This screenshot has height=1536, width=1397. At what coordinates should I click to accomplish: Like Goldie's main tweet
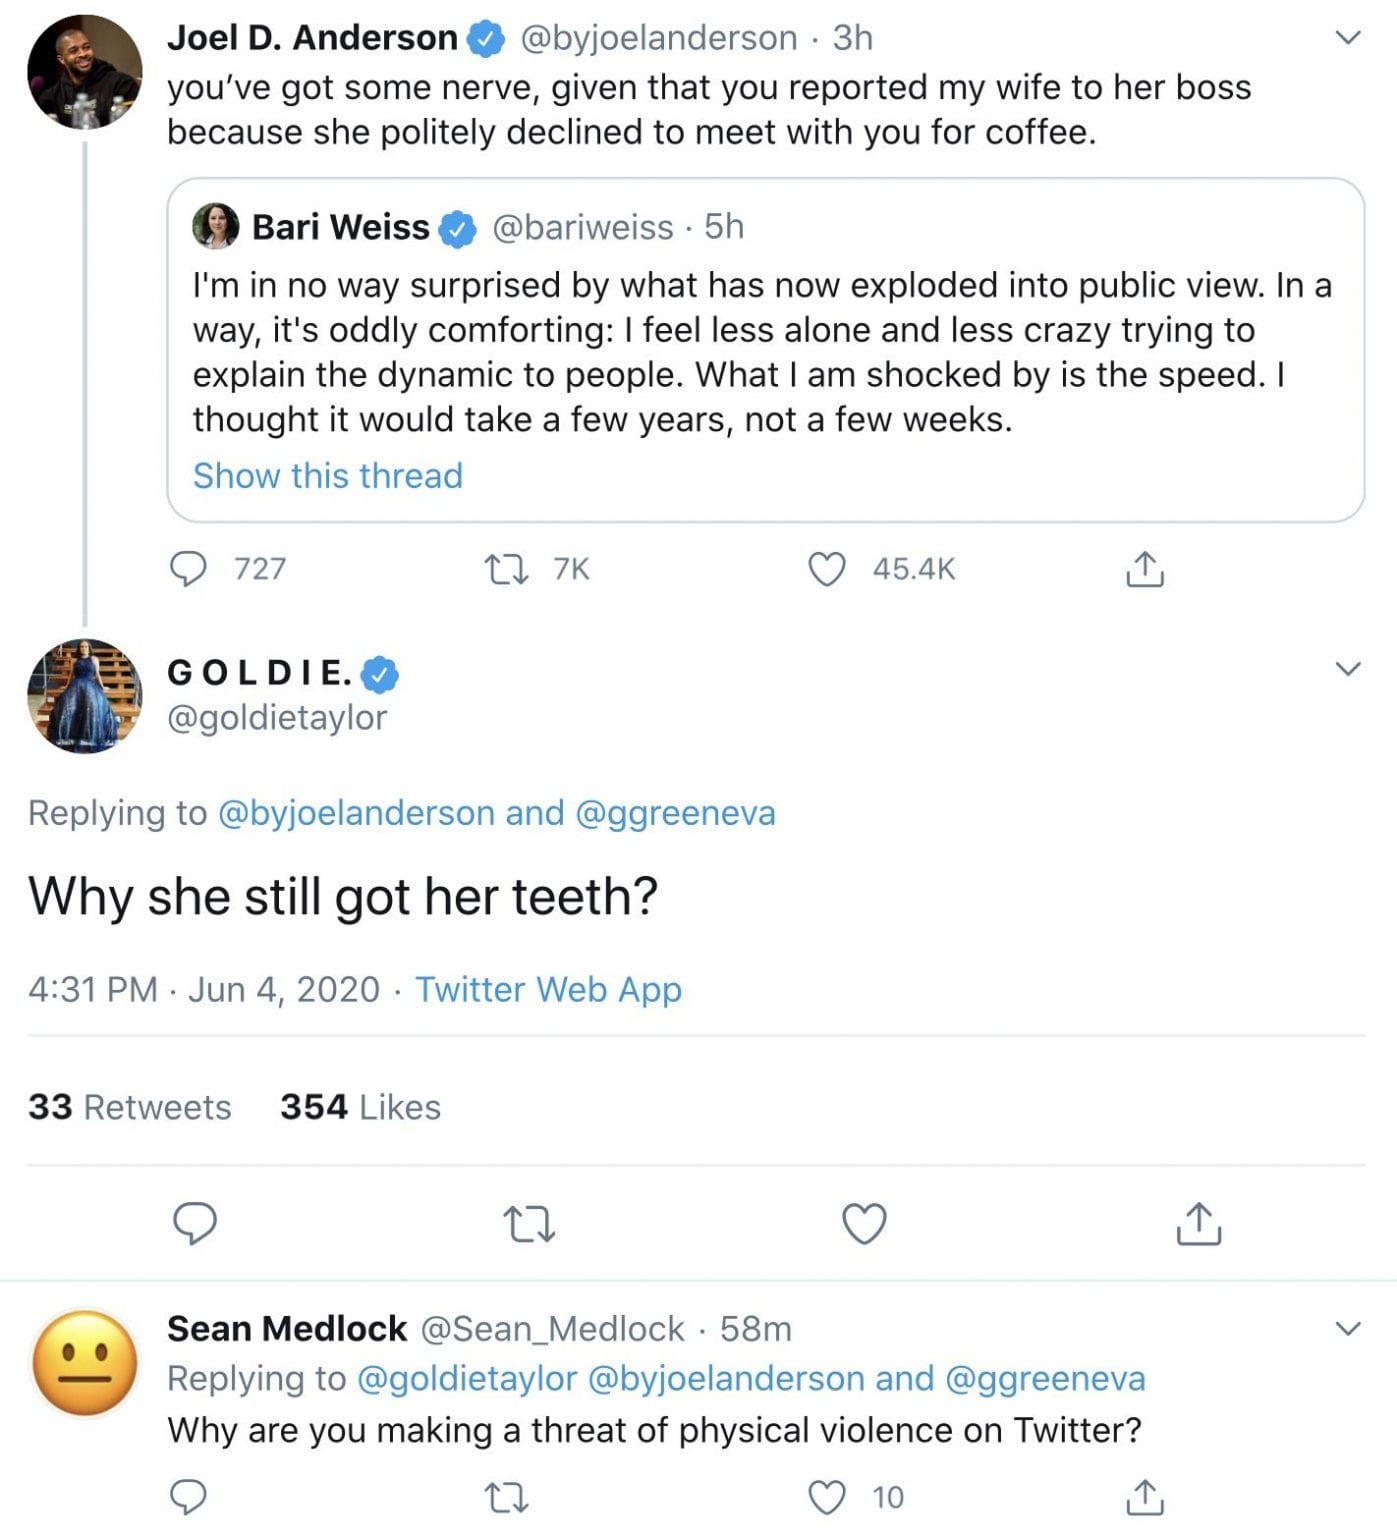click(x=864, y=1224)
